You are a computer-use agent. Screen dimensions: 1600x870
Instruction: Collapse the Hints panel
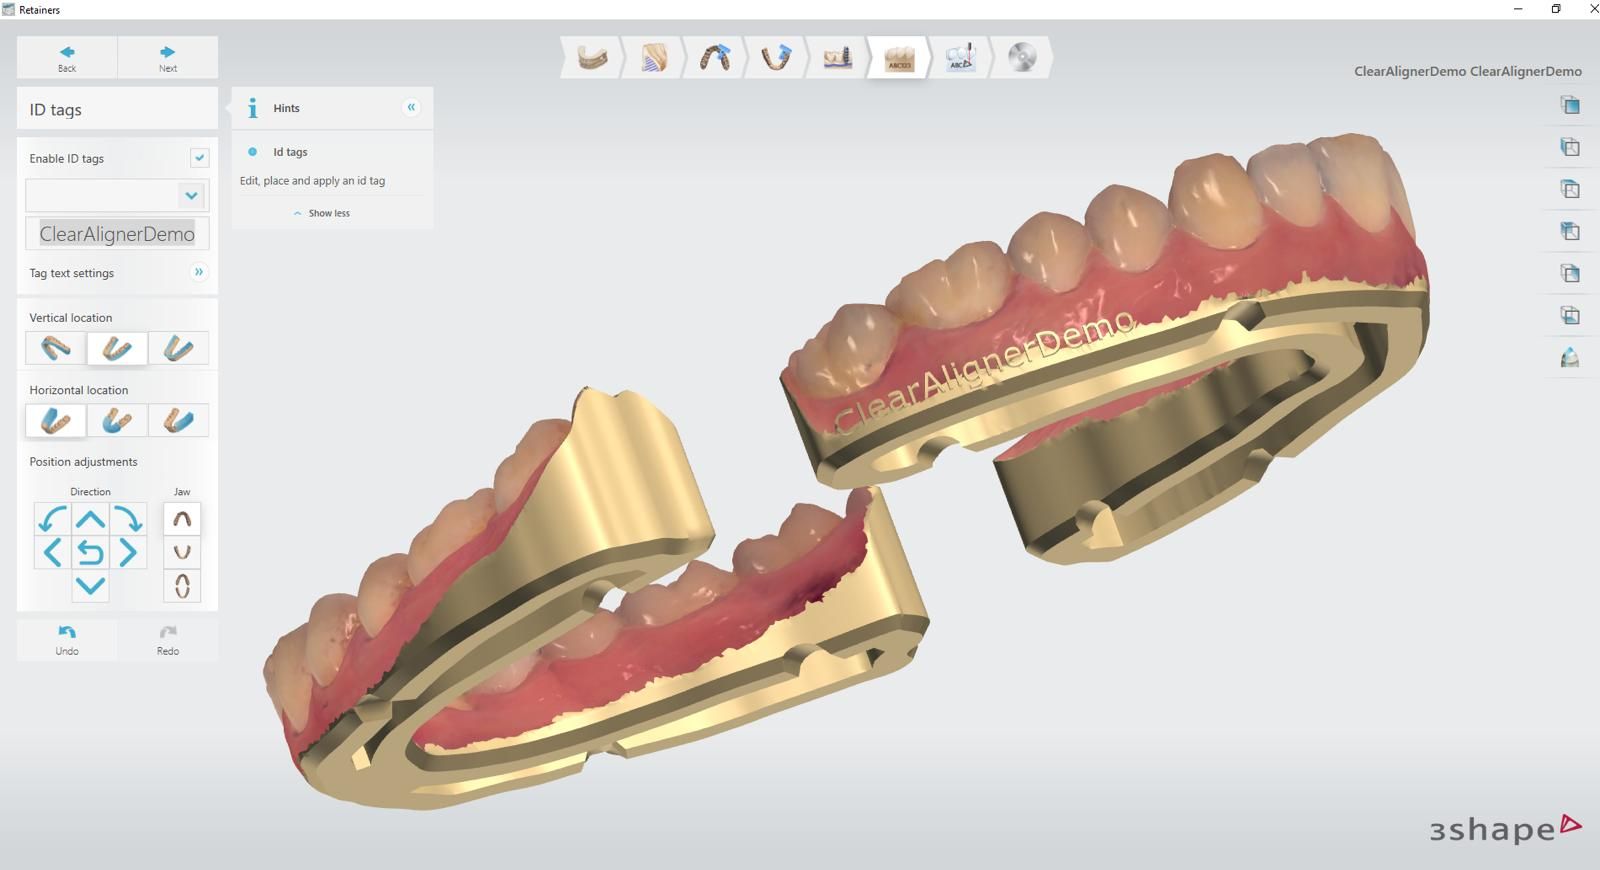(x=411, y=107)
